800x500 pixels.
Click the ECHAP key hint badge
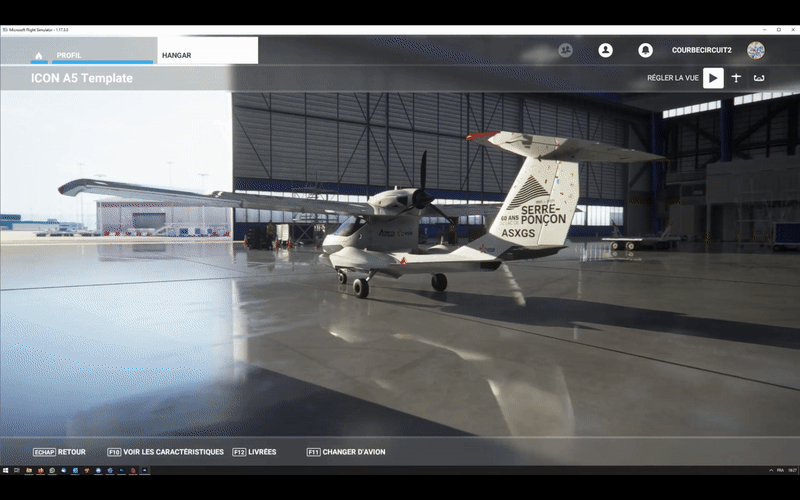click(44, 452)
